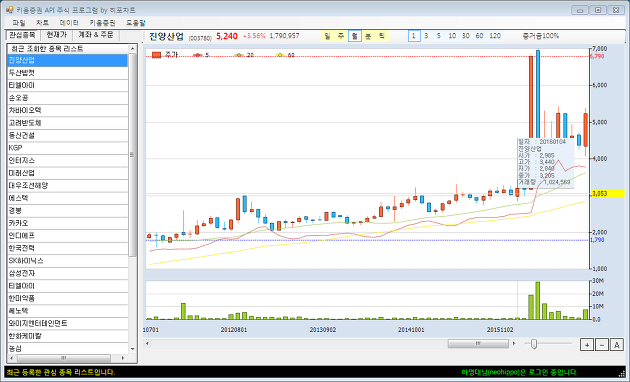Click the 5,240 current price value

click(227, 36)
